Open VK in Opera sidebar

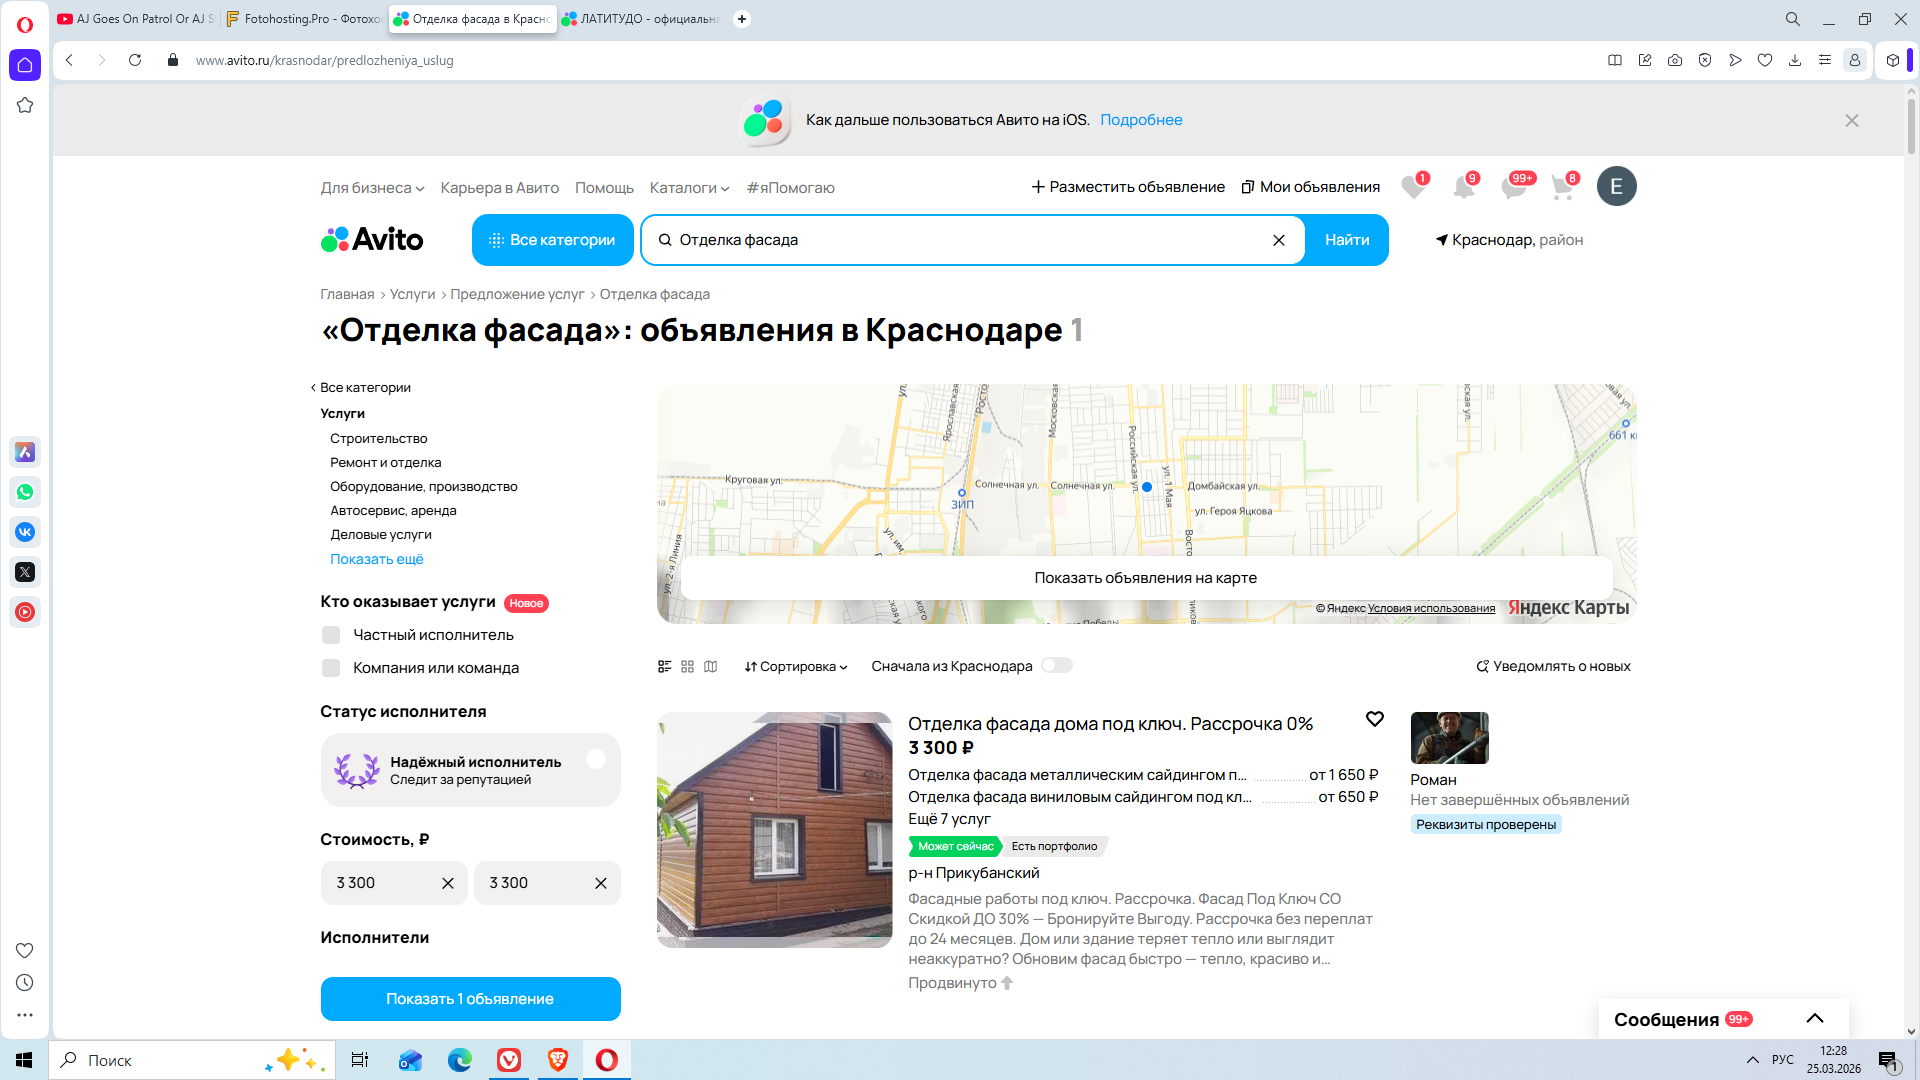click(25, 532)
